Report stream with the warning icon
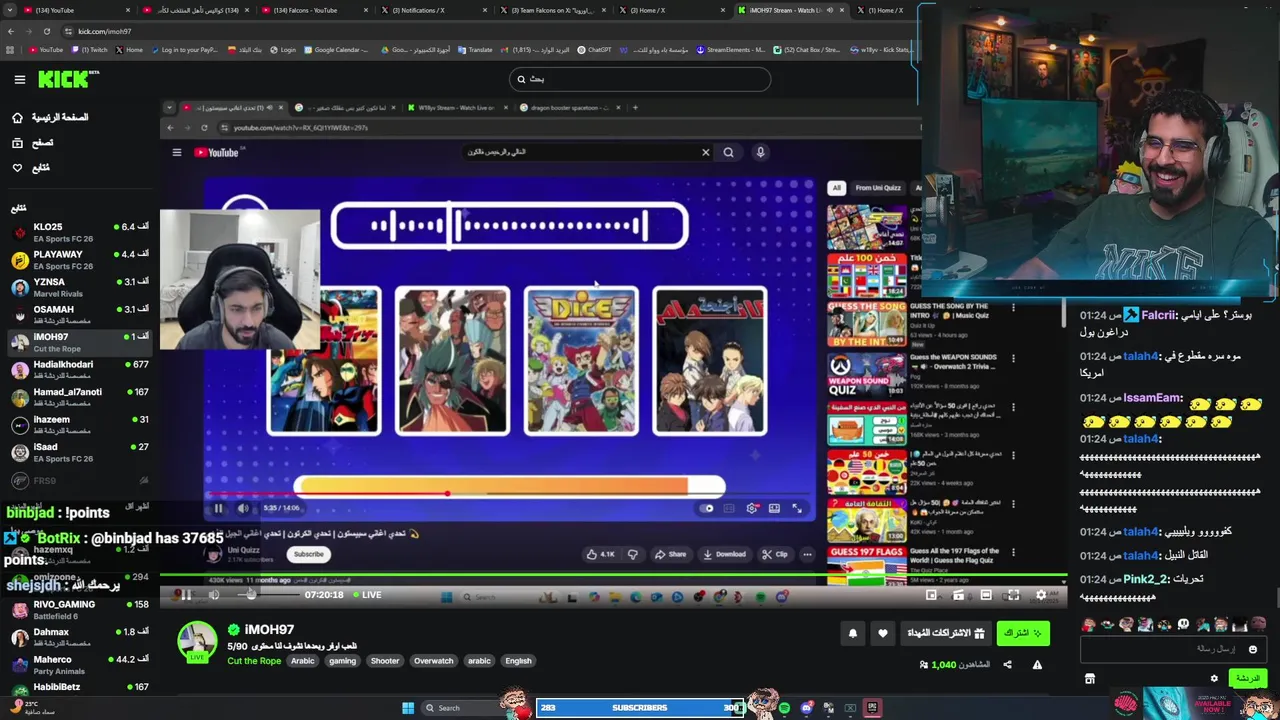Screen dimensions: 1280x720 click(1037, 665)
